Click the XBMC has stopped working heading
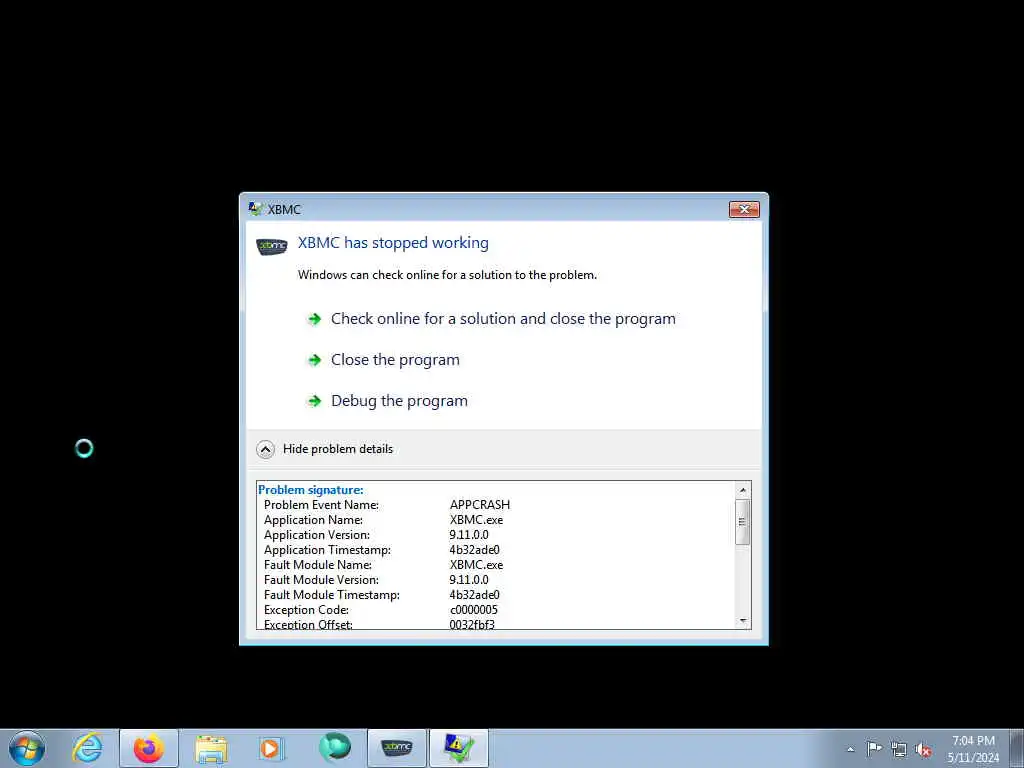Screen dimensions: 1024x768 click(393, 243)
